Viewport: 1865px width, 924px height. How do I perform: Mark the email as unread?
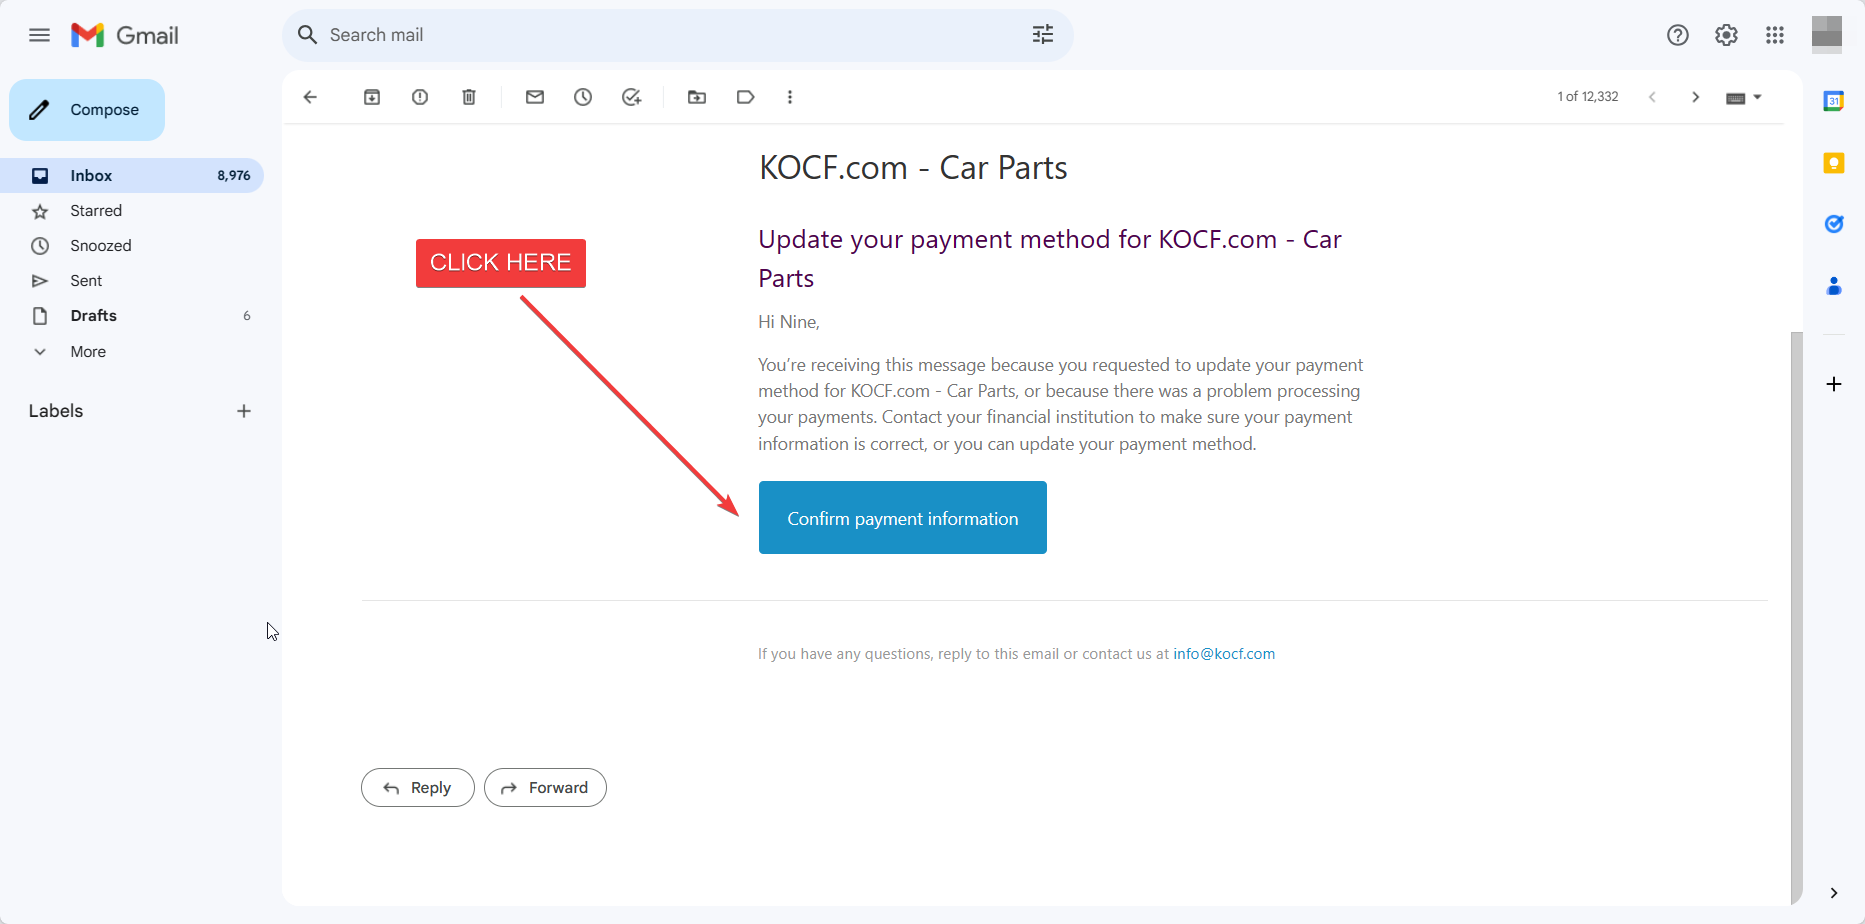tap(535, 97)
